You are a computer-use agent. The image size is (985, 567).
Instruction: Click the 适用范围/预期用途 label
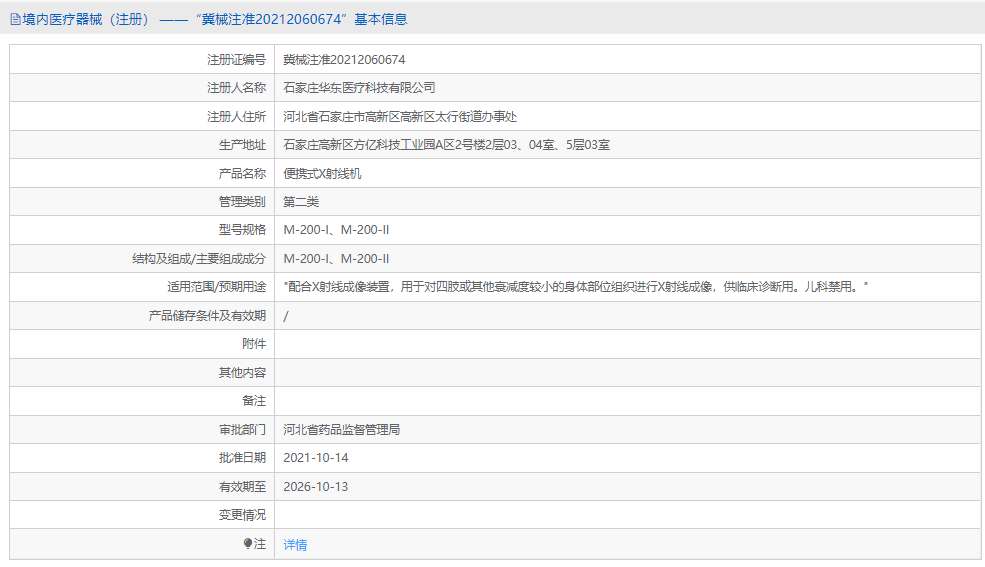(217, 287)
